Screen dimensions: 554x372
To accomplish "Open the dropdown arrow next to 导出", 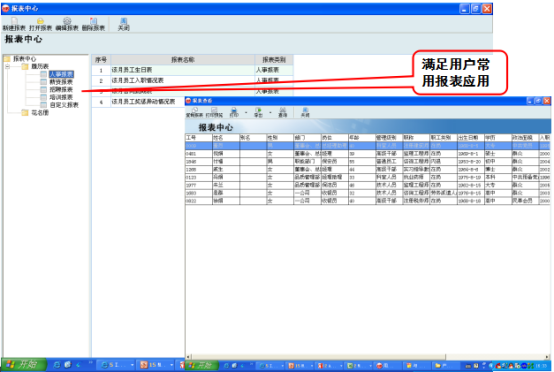I will pyautogui.click(x=270, y=113).
